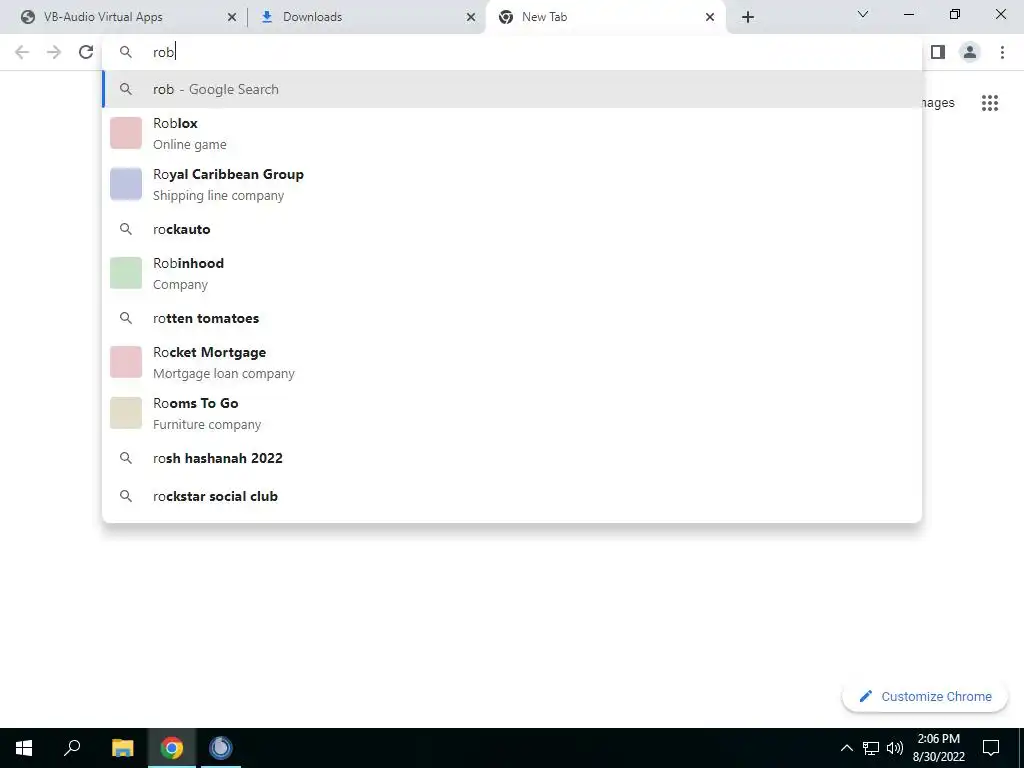Click Royal Caribbean Group thumbnail image

point(126,184)
